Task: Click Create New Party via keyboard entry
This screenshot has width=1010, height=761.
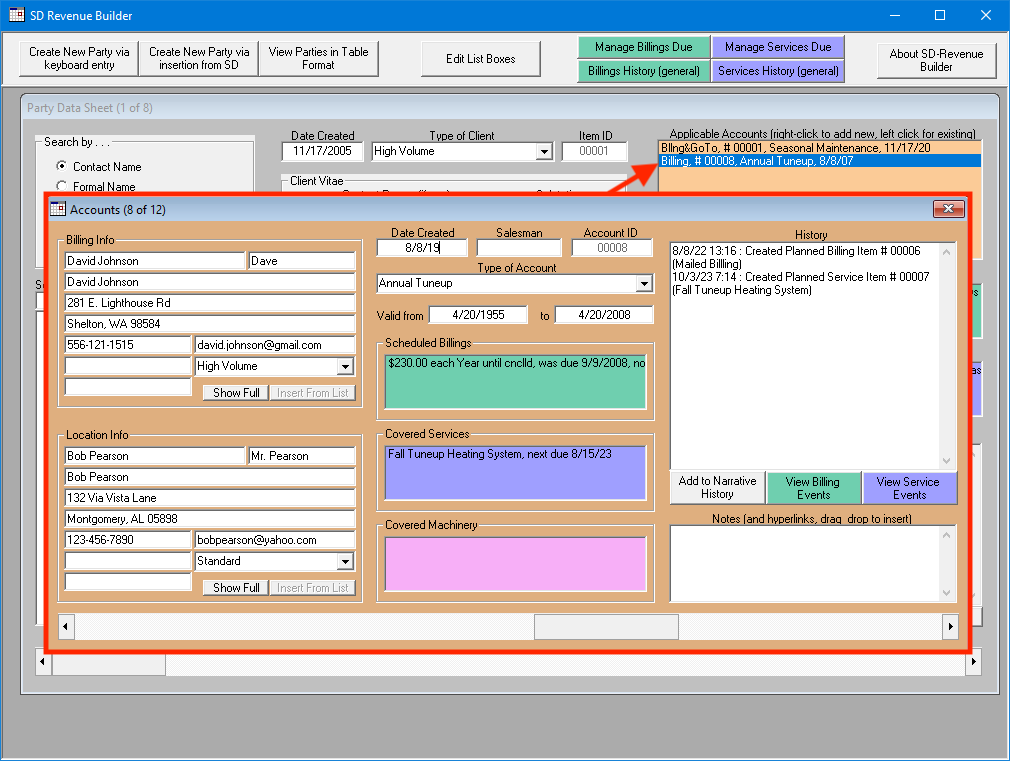Action: tap(77, 59)
